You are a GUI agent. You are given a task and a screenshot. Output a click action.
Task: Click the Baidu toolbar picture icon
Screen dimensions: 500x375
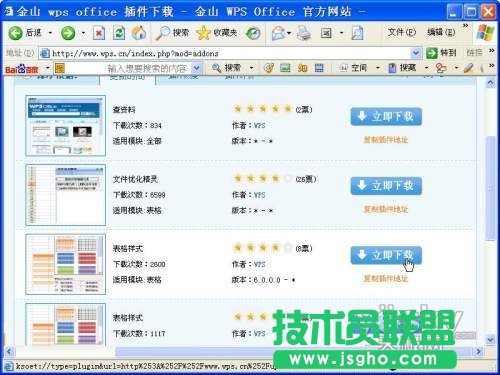tap(285, 68)
